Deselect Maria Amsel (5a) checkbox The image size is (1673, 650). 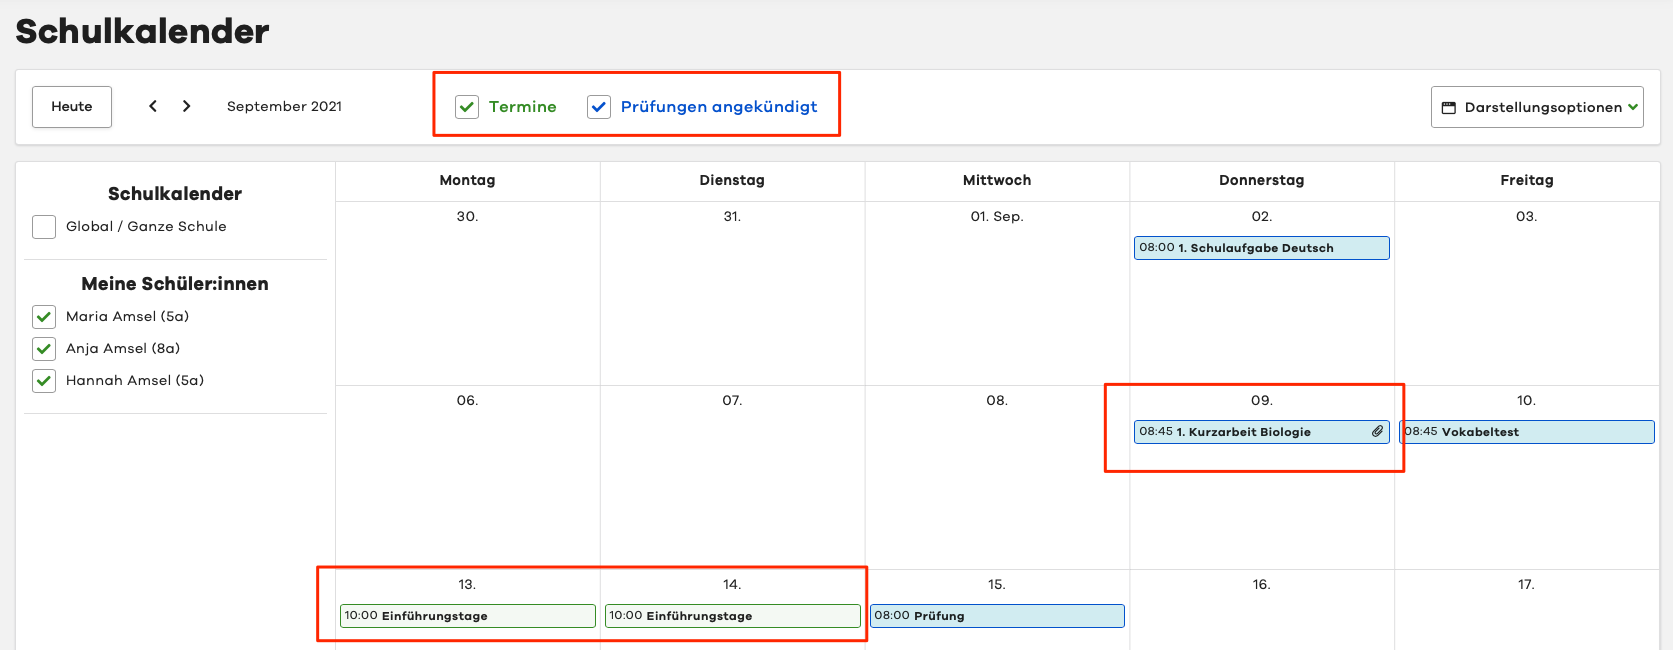pyautogui.click(x=44, y=317)
